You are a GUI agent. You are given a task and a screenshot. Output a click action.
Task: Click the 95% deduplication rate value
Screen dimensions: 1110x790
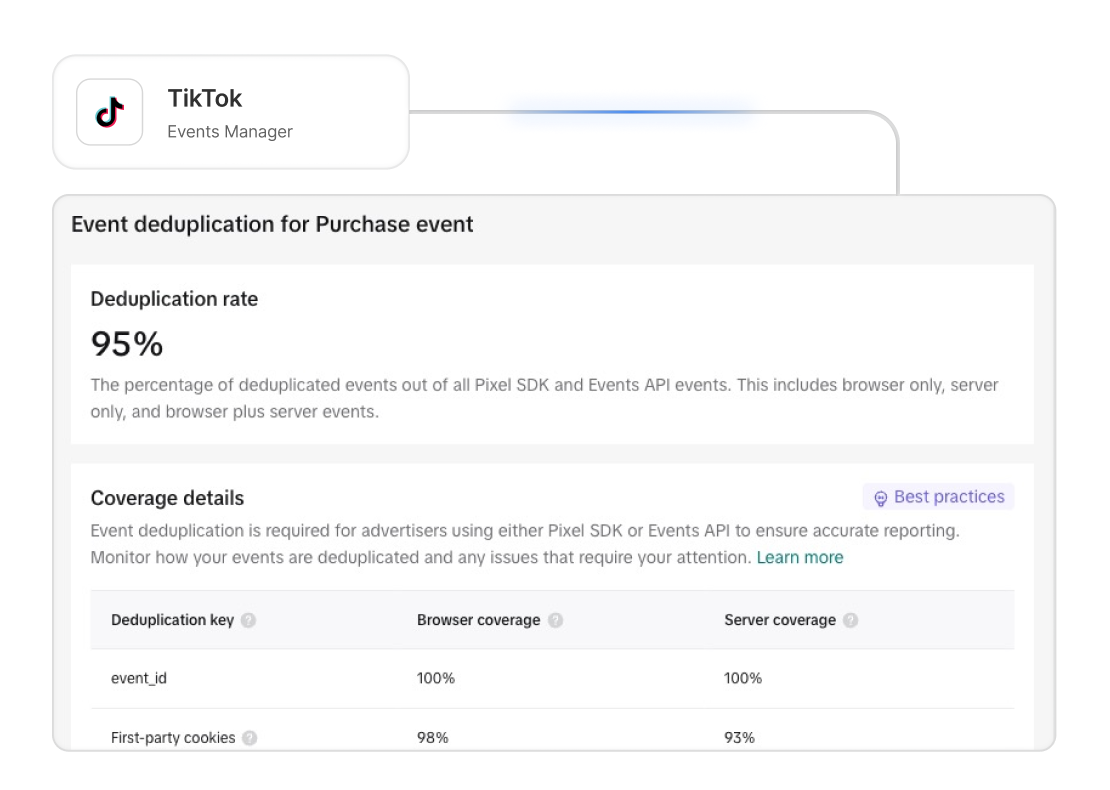click(x=127, y=344)
